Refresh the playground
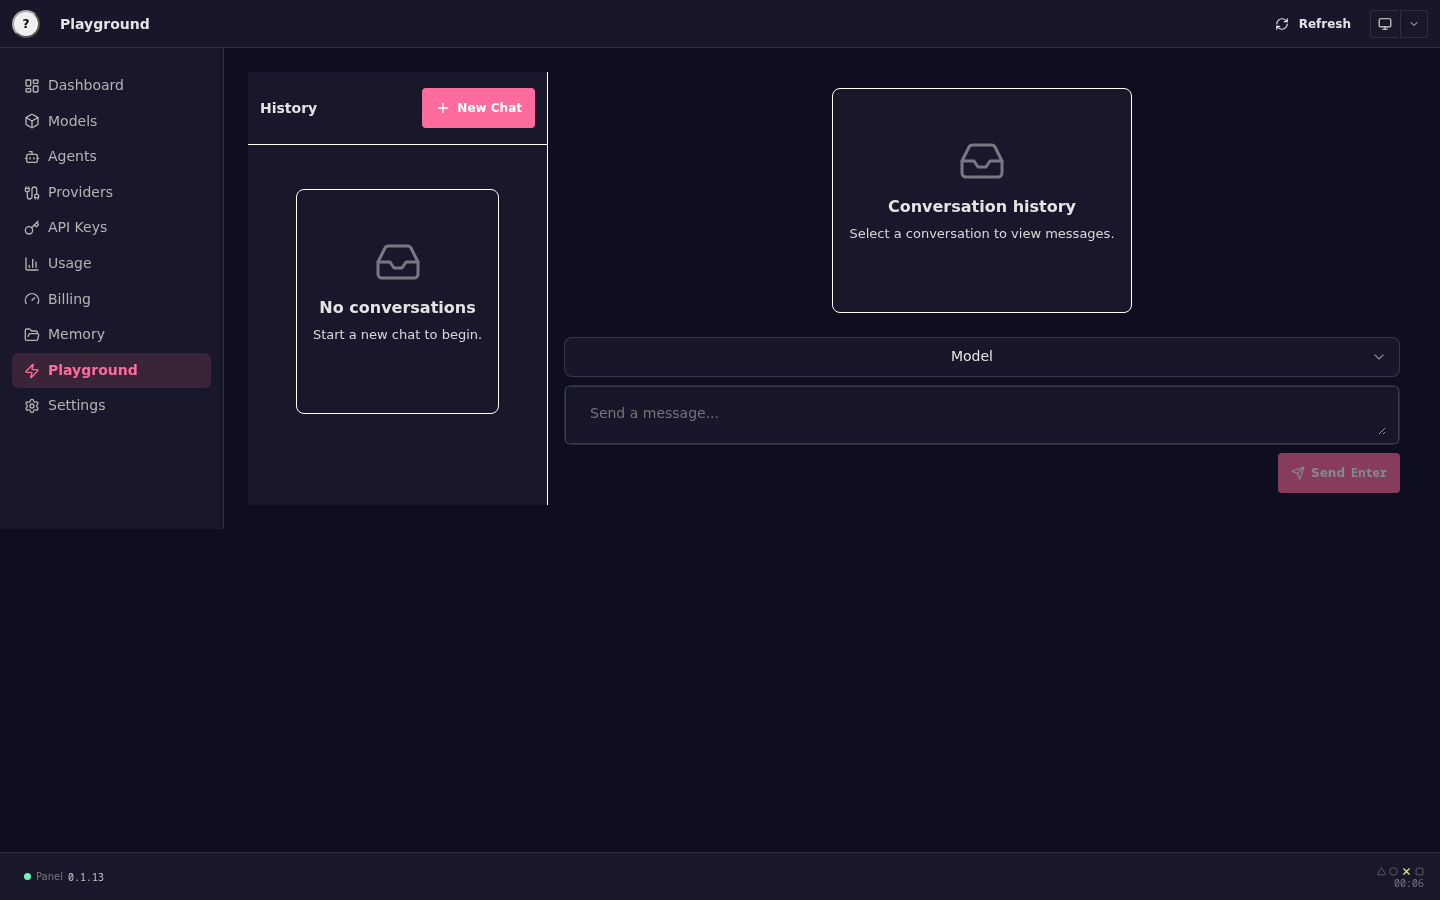Viewport: 1440px width, 900px height. (1312, 24)
